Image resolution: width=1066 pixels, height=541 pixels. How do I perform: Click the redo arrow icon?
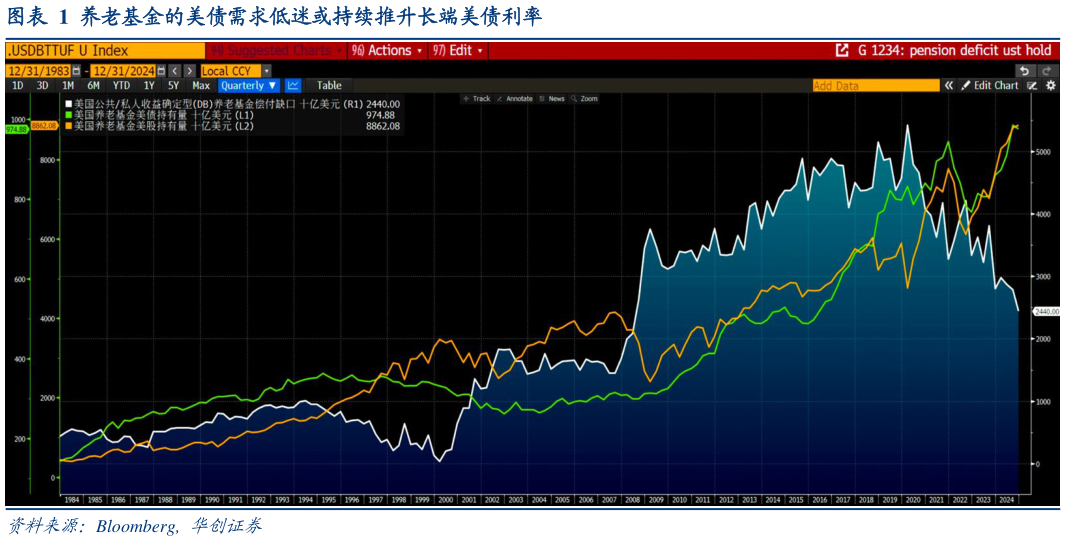(x=1048, y=71)
